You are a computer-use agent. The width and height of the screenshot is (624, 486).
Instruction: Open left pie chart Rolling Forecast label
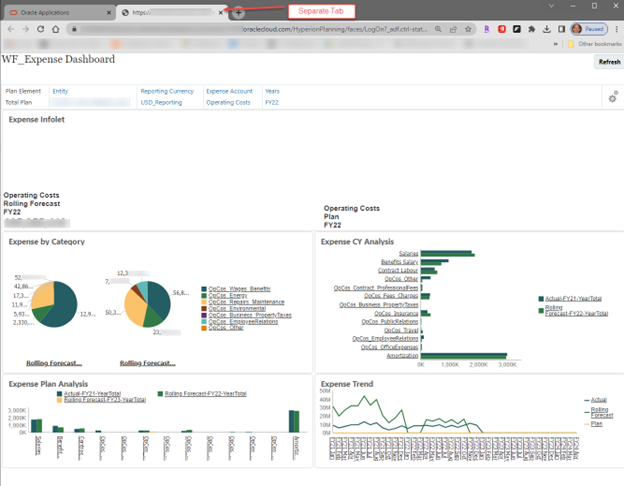(54, 363)
